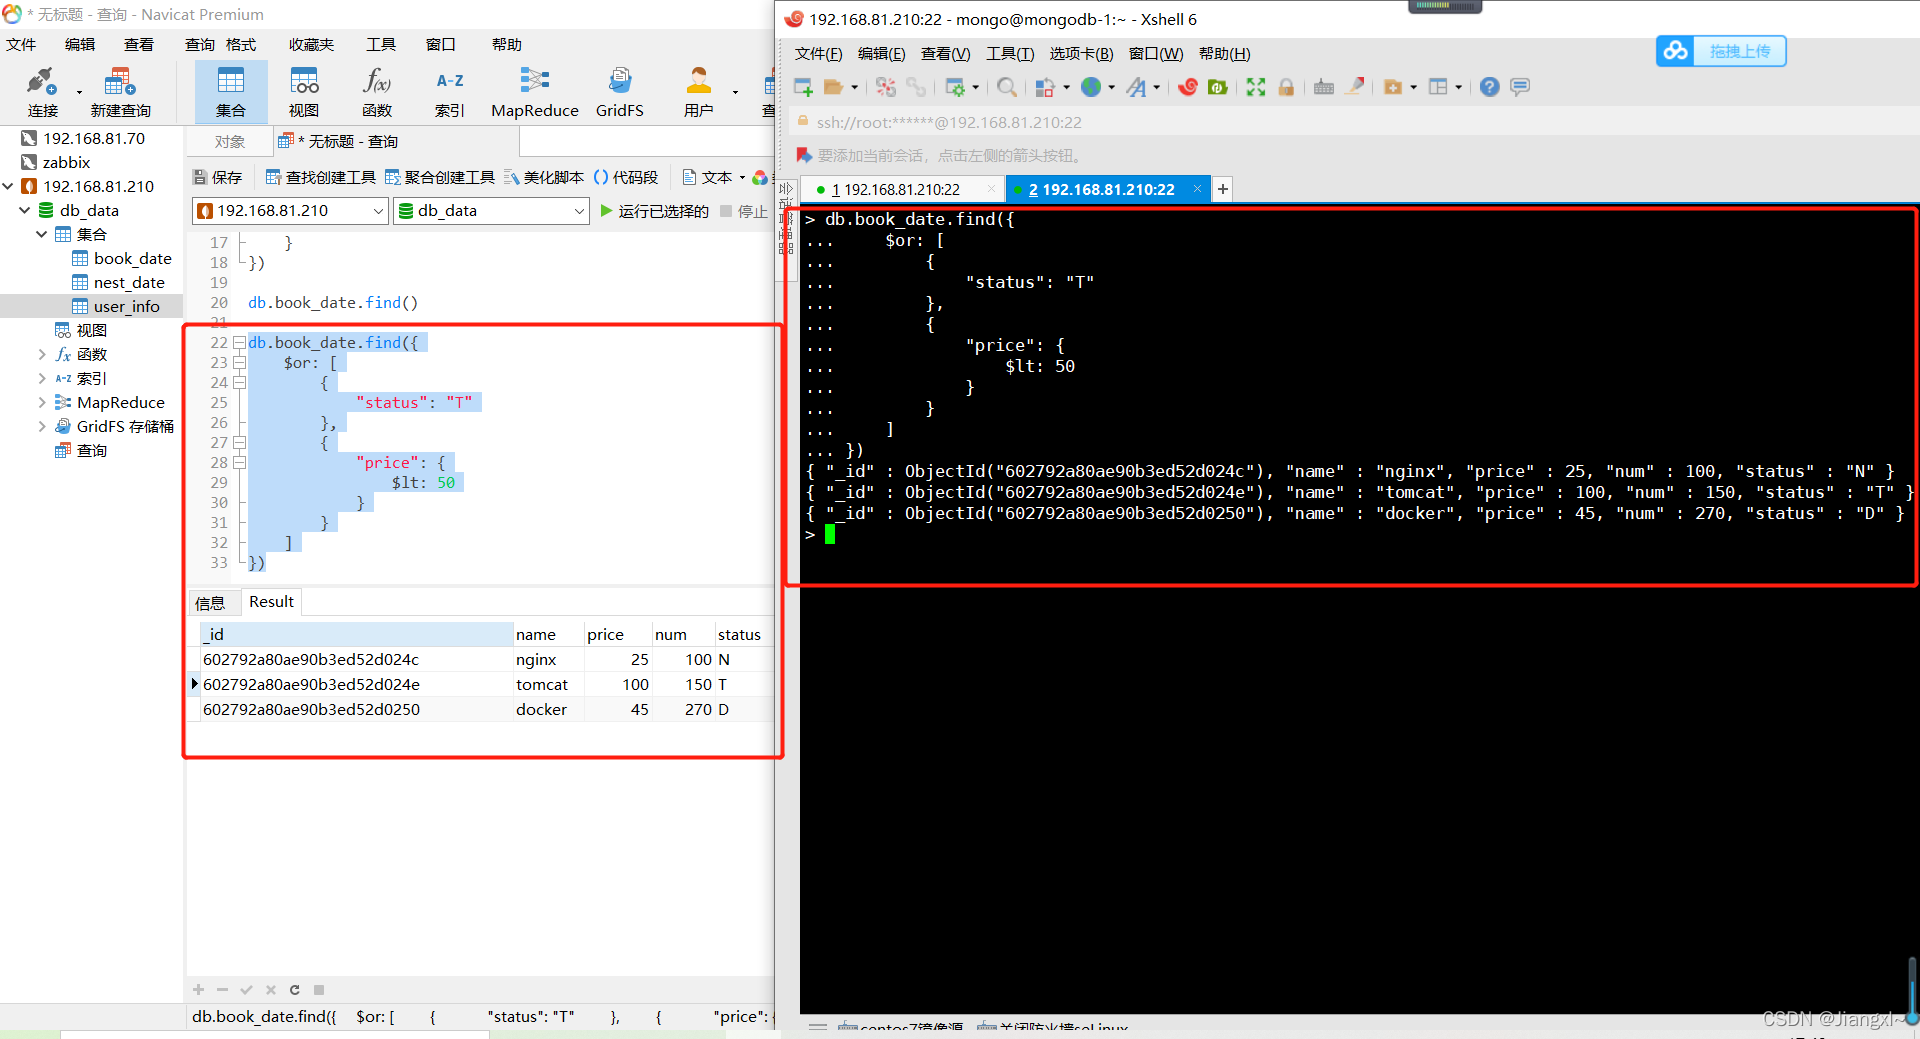Viewport: 1920px width, 1039px height.
Task: Click the 函数 function toolbar icon
Action: [x=377, y=92]
